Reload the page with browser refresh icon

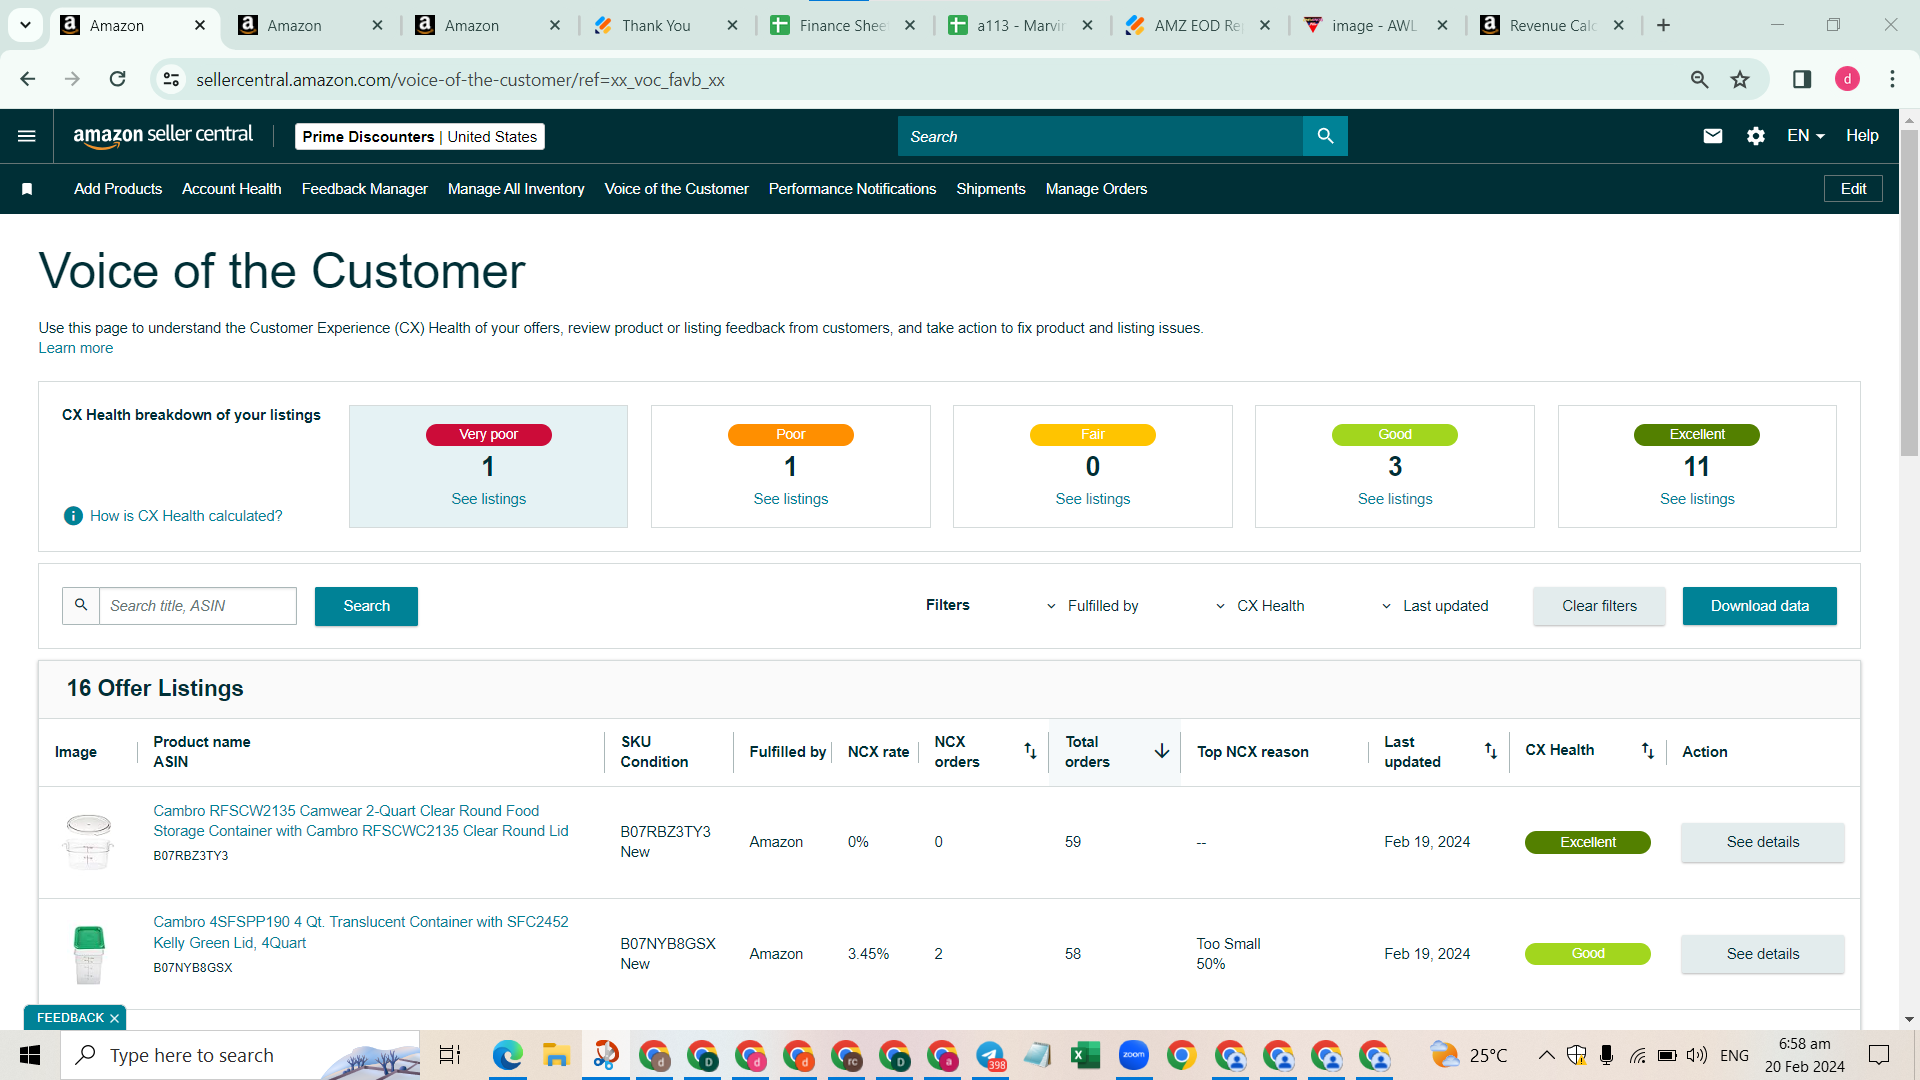coord(117,79)
